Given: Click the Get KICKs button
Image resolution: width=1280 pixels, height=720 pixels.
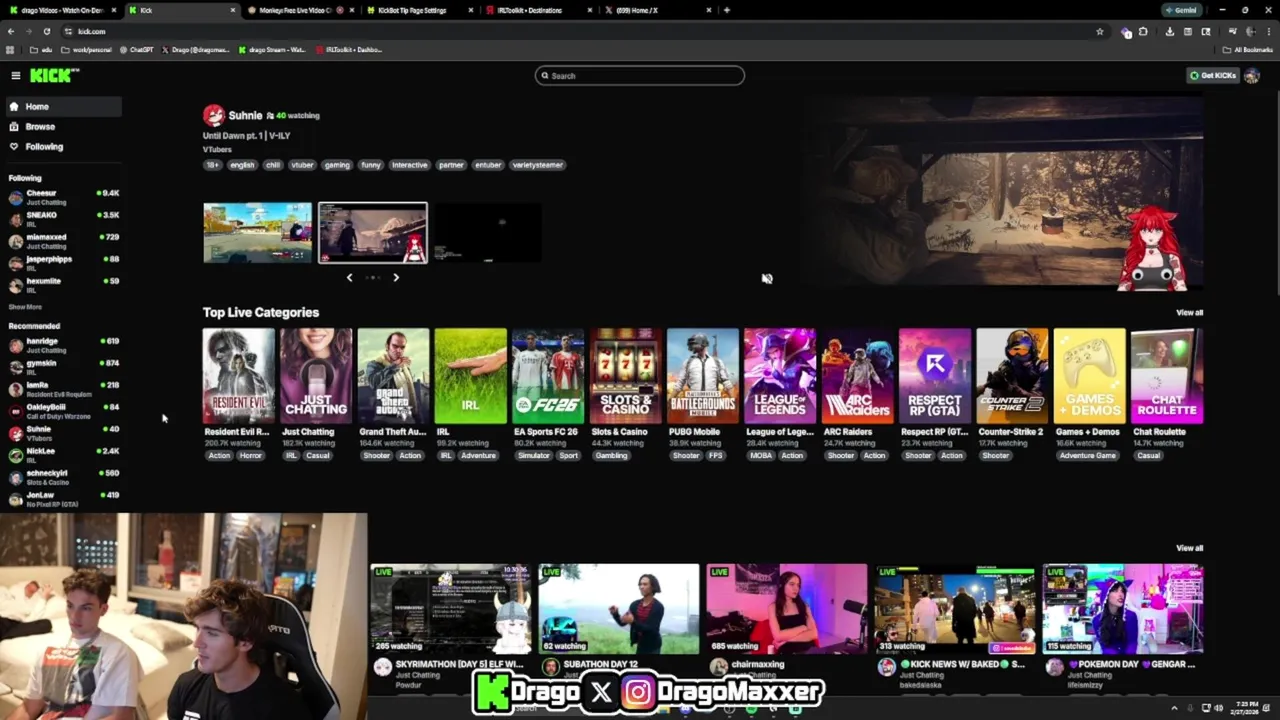Looking at the screenshot, I should (x=1212, y=76).
